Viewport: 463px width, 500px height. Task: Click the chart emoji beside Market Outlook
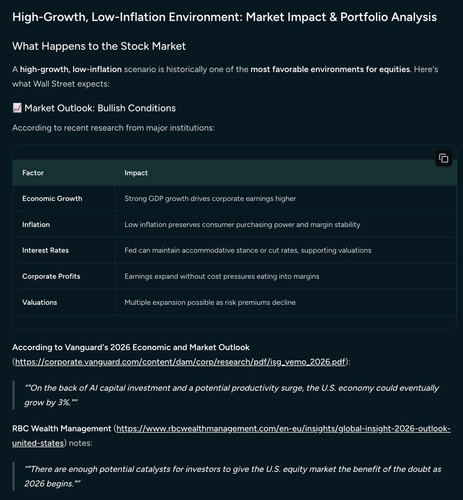17,108
